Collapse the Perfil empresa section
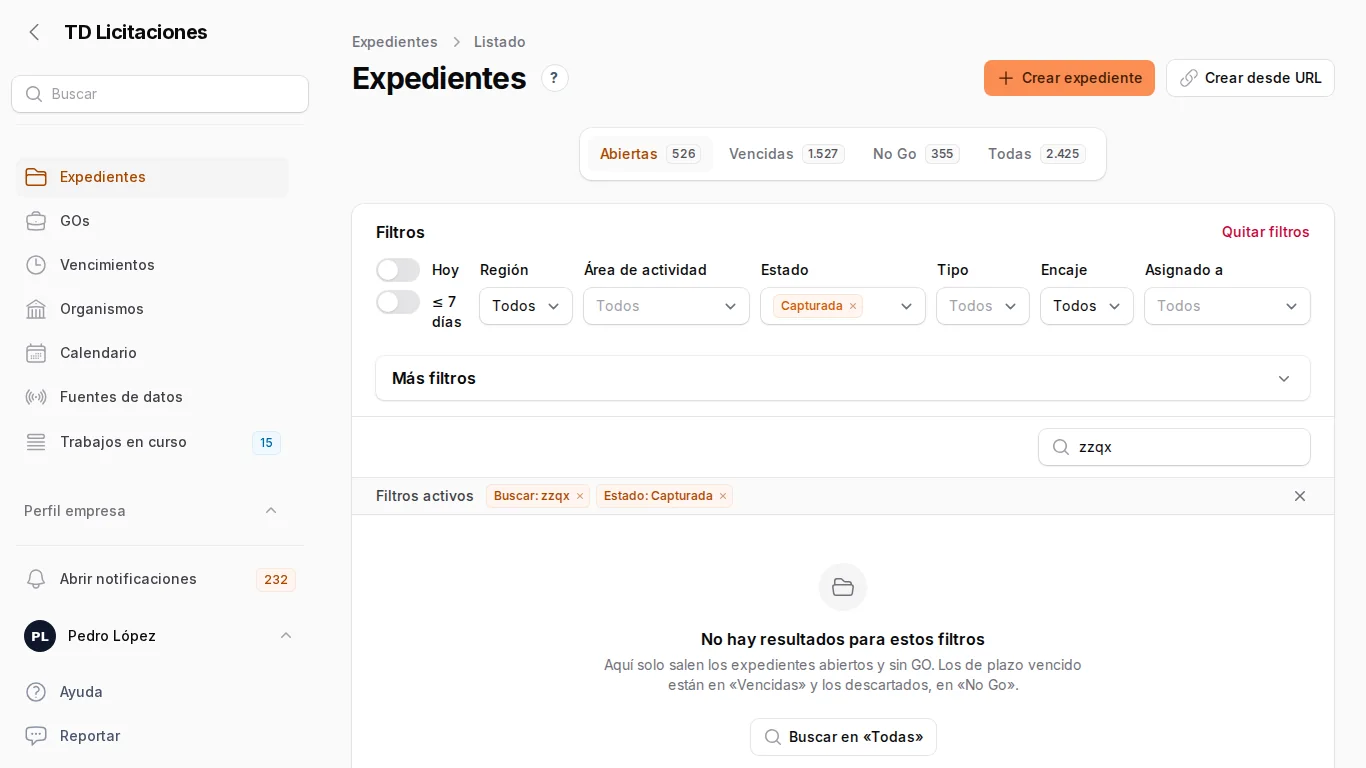This screenshot has width=1366, height=768. click(151, 511)
